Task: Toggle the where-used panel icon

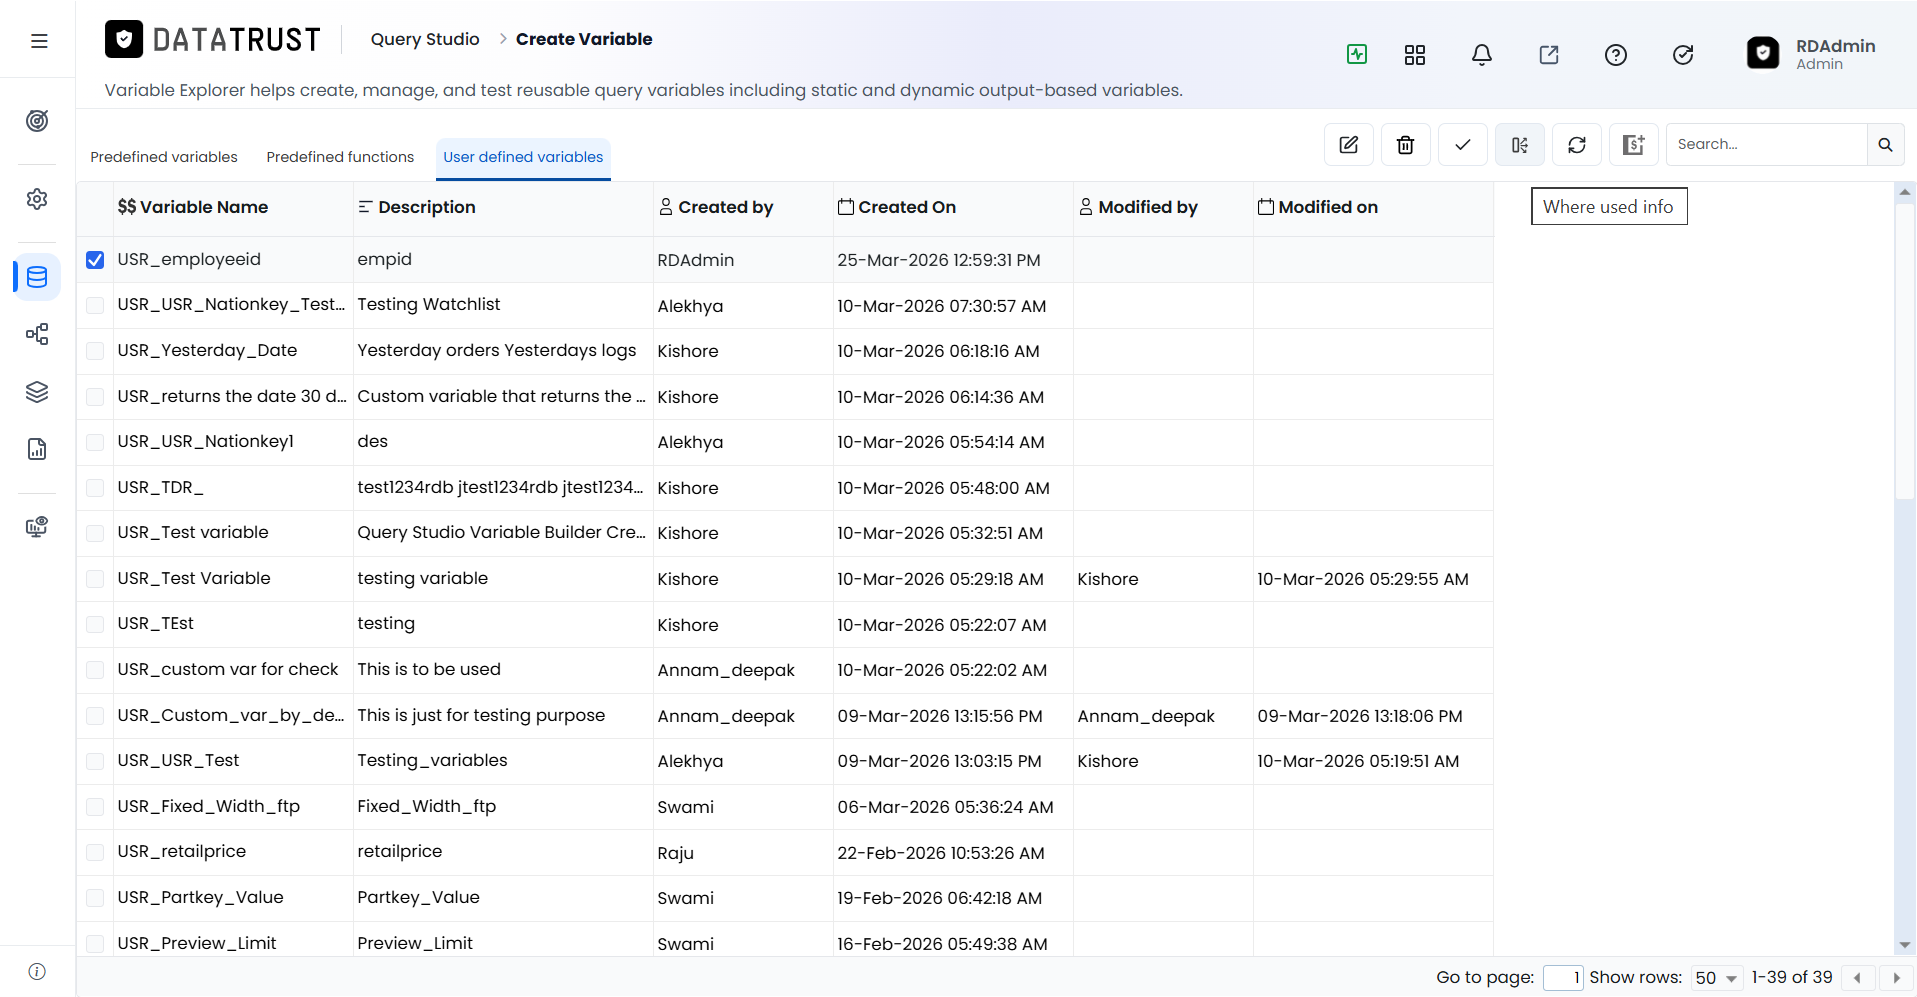Action: click(1520, 145)
